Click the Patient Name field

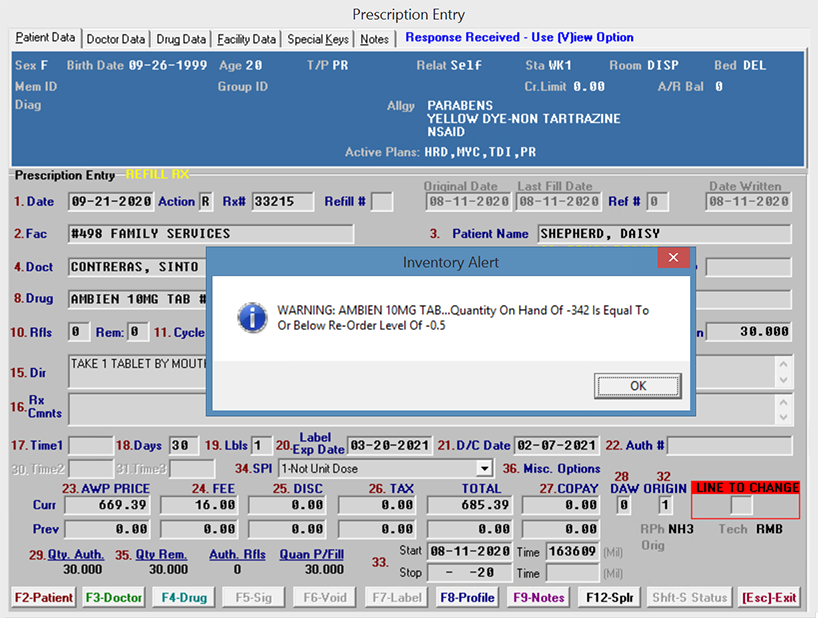coord(663,234)
